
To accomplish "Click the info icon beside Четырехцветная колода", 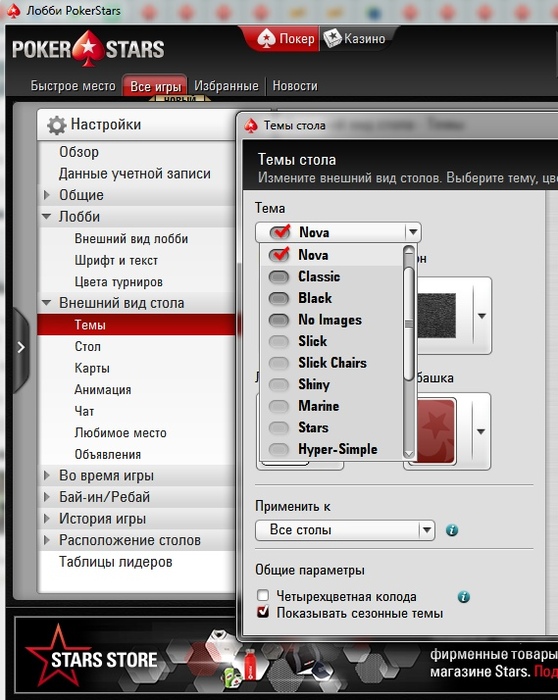I will pyautogui.click(x=464, y=596).
